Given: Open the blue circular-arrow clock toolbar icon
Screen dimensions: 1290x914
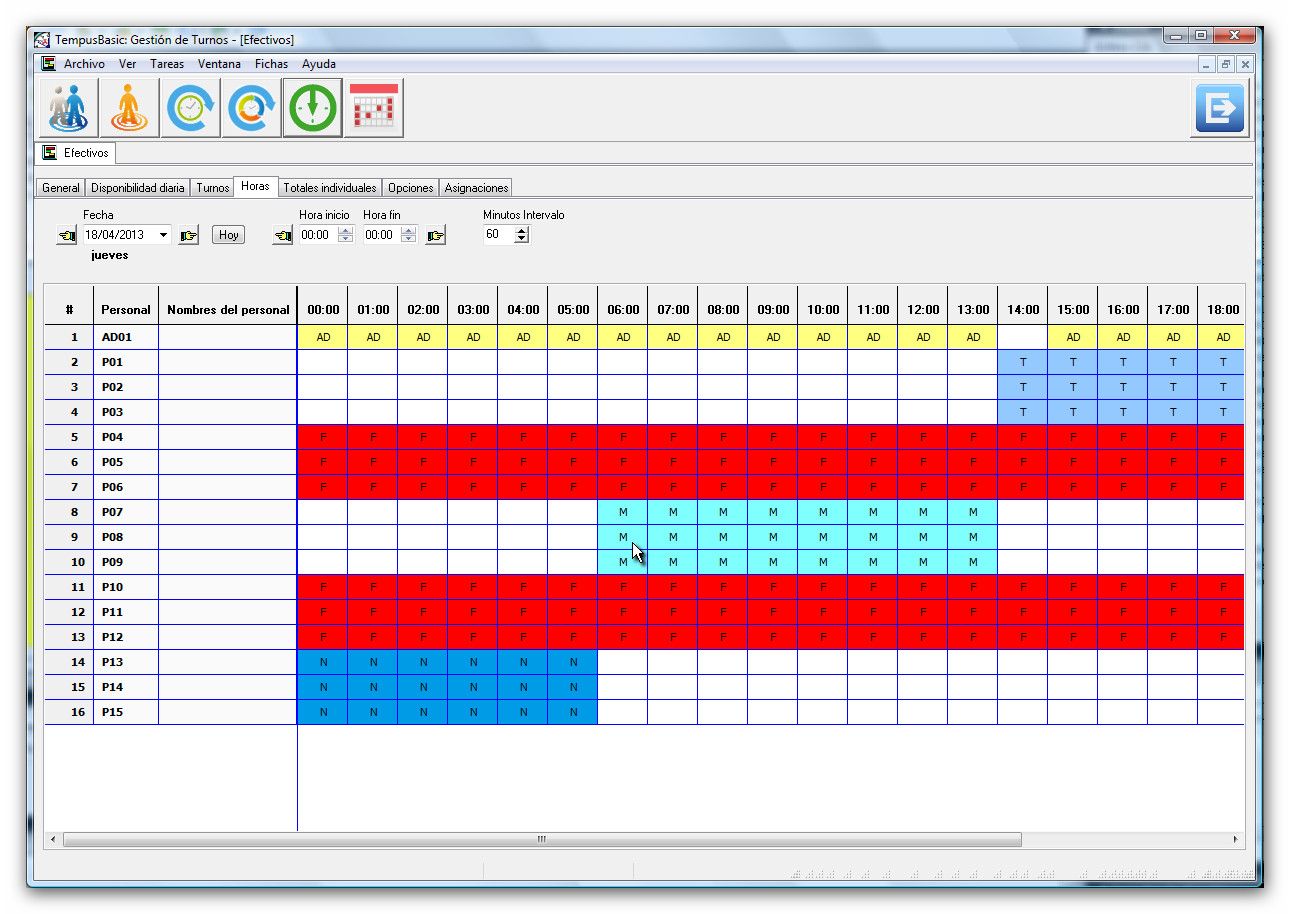Looking at the screenshot, I should point(192,108).
